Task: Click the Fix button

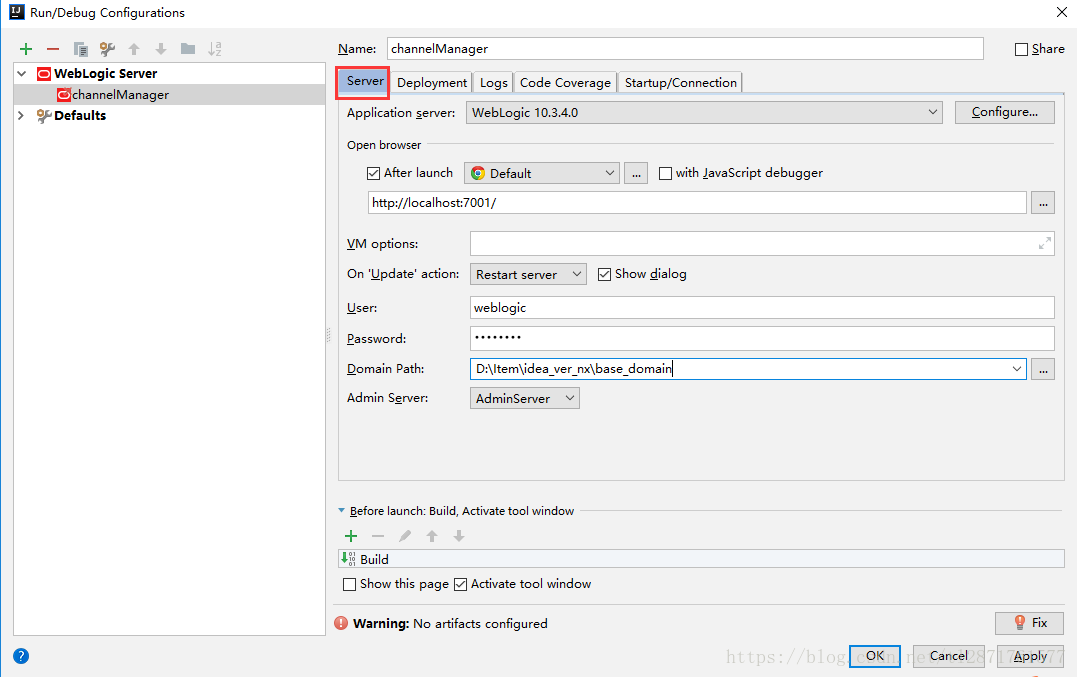Action: [x=1029, y=623]
